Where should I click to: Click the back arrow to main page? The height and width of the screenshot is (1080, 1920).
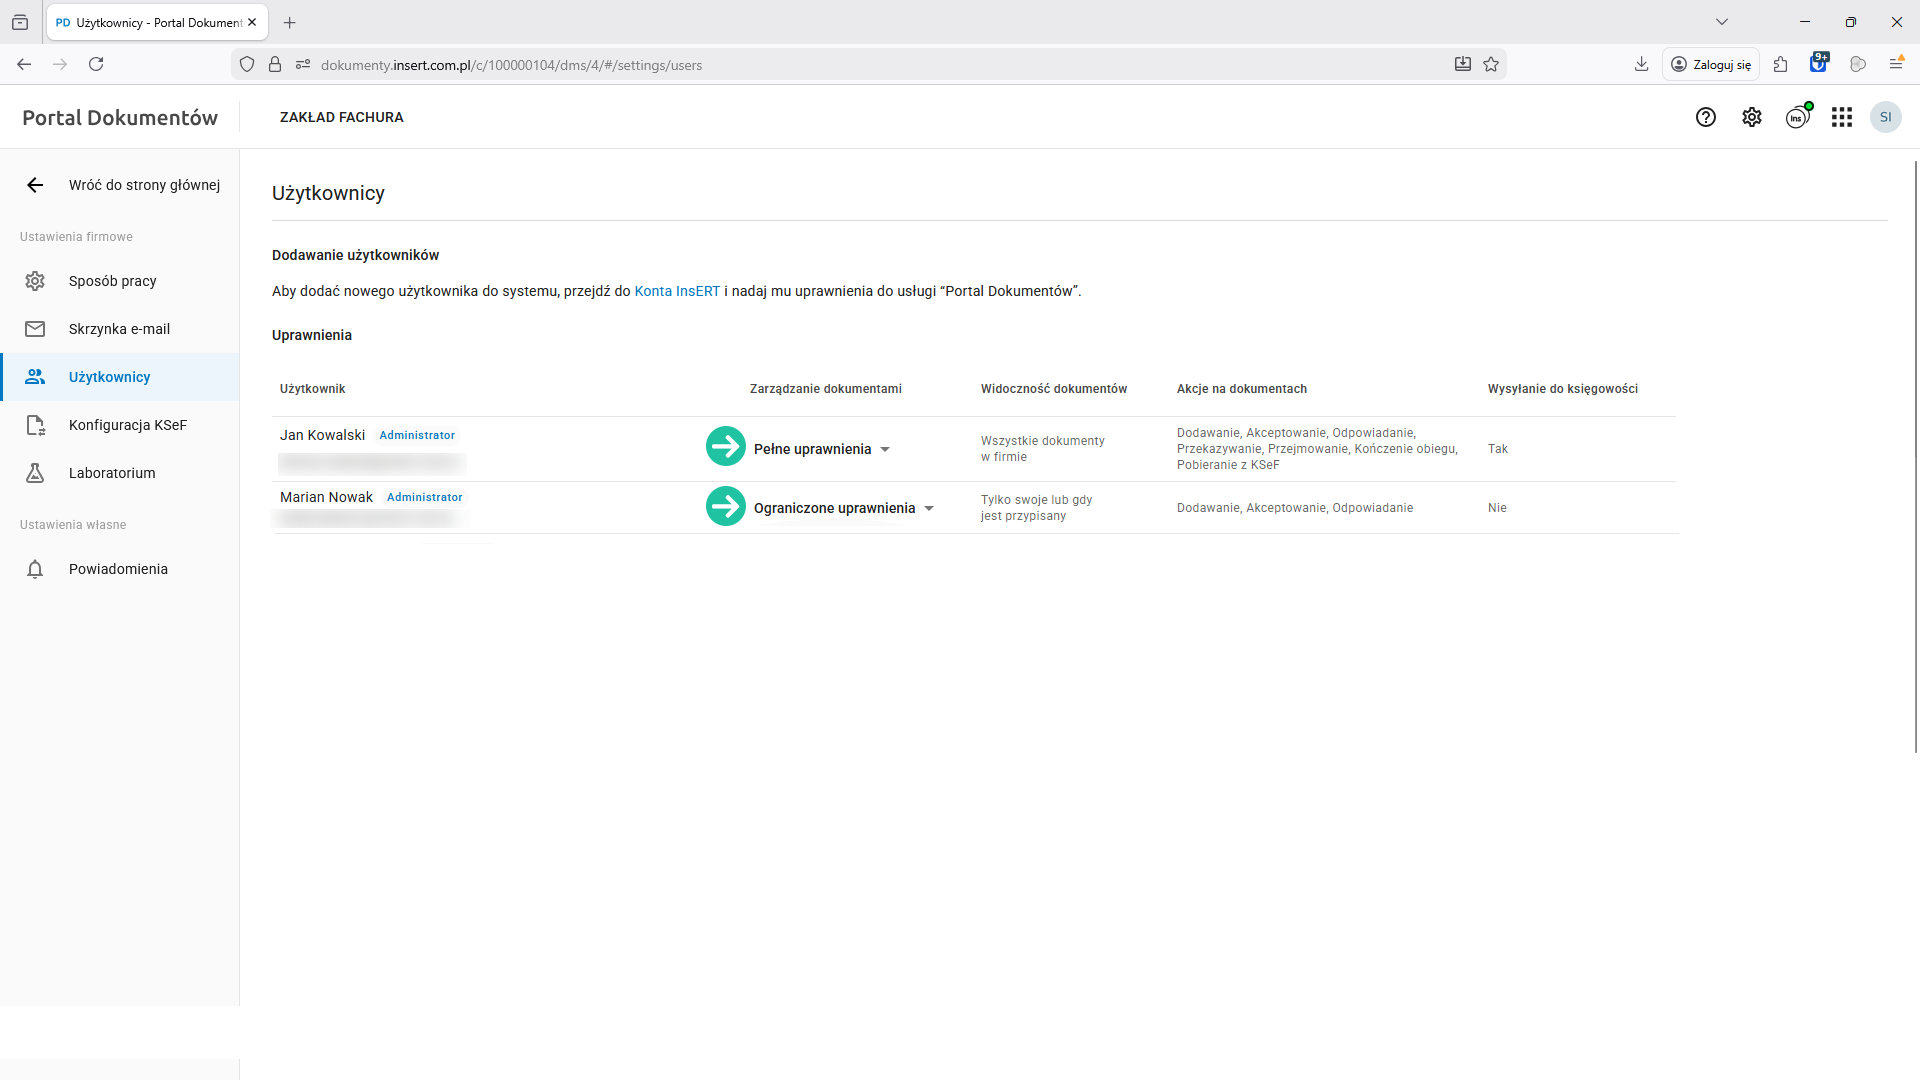pos(35,185)
